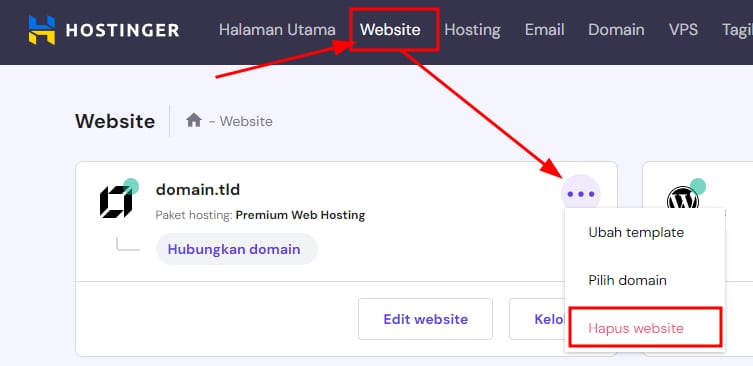The width and height of the screenshot is (753, 366).
Task: Open the home breadcrumb icon
Action: tap(194, 120)
